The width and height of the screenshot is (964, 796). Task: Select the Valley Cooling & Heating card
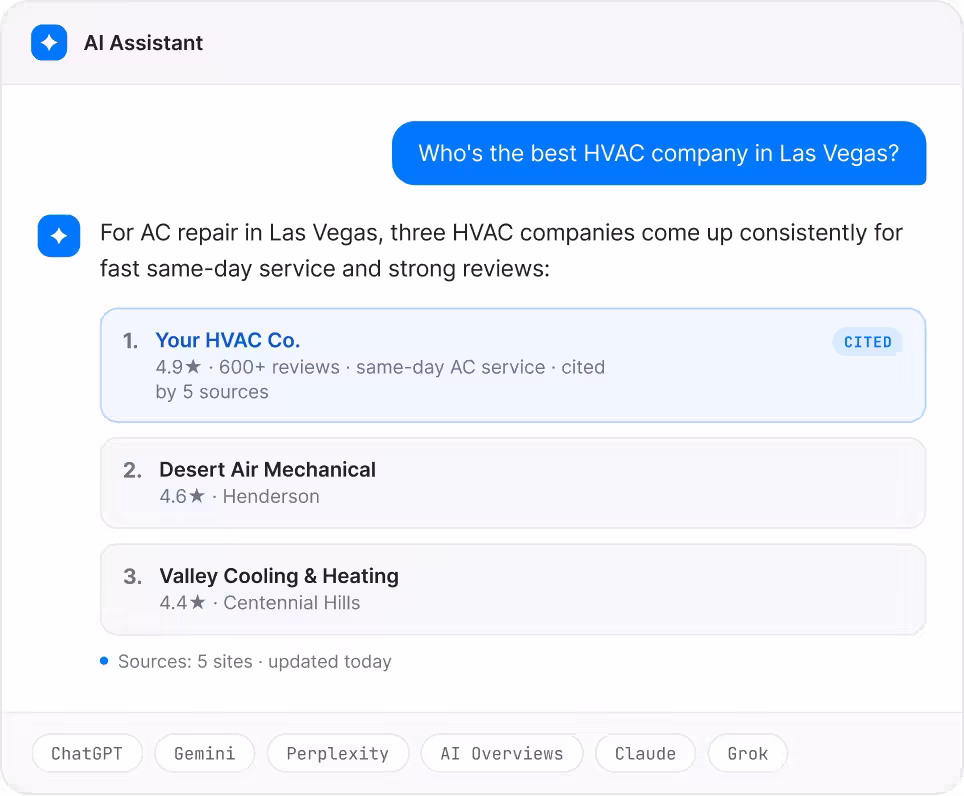(513, 589)
